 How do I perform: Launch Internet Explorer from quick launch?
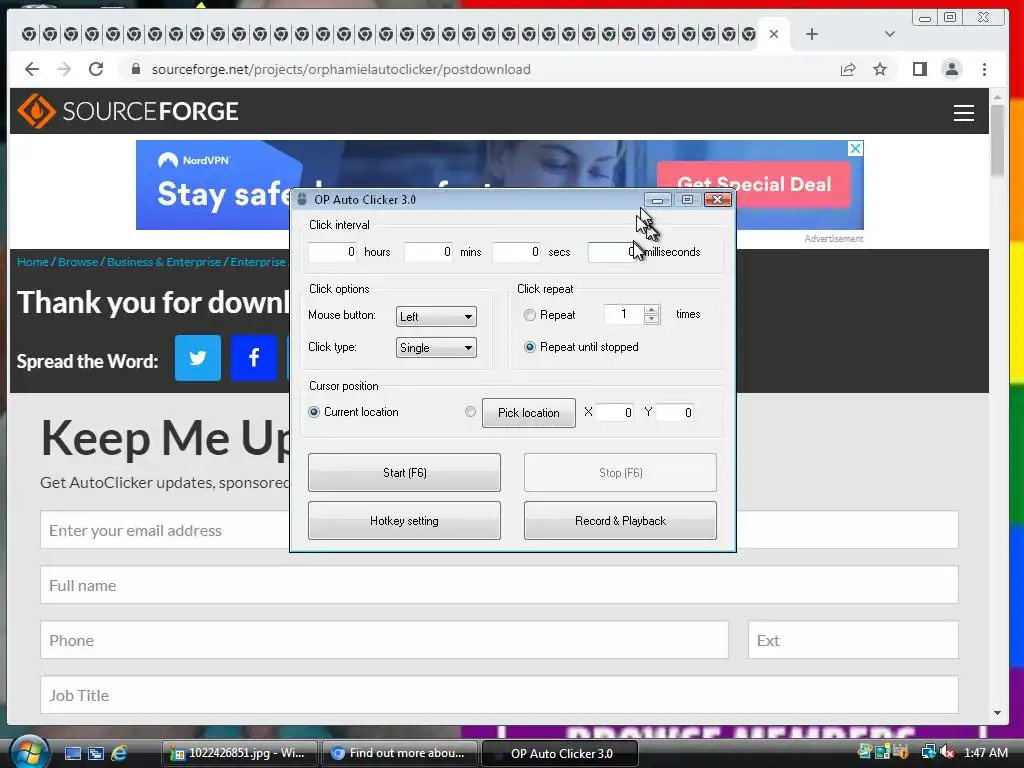(119, 754)
